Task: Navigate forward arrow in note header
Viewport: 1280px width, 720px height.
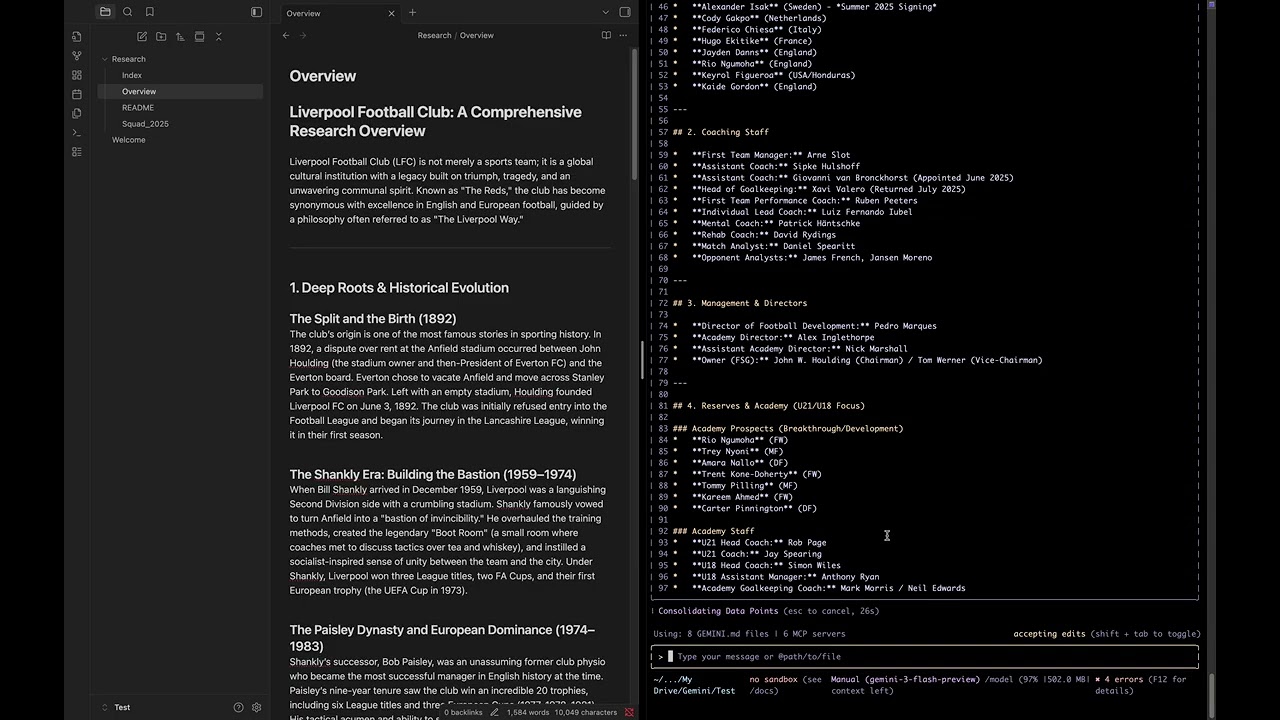Action: click(x=303, y=35)
